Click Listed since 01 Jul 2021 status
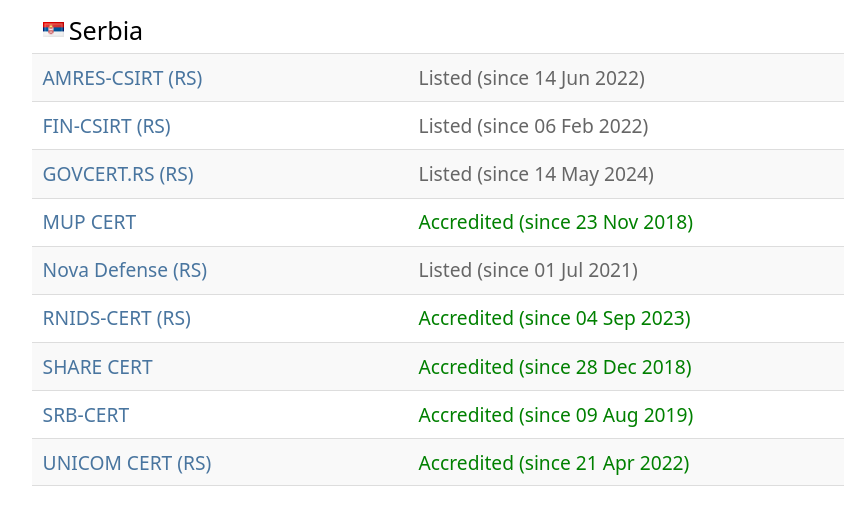This screenshot has height=506, width=858. [x=528, y=270]
